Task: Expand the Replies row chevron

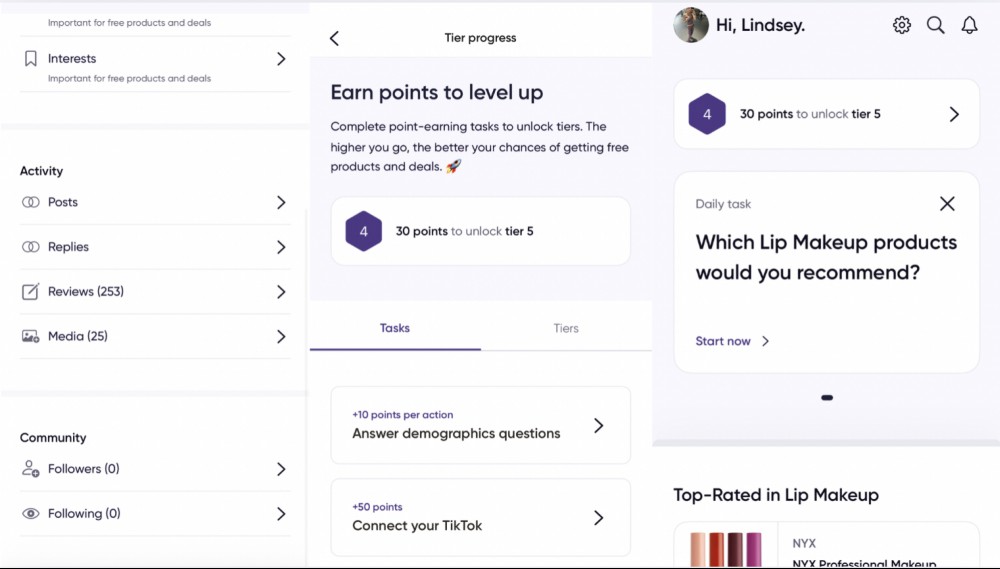Action: click(281, 247)
